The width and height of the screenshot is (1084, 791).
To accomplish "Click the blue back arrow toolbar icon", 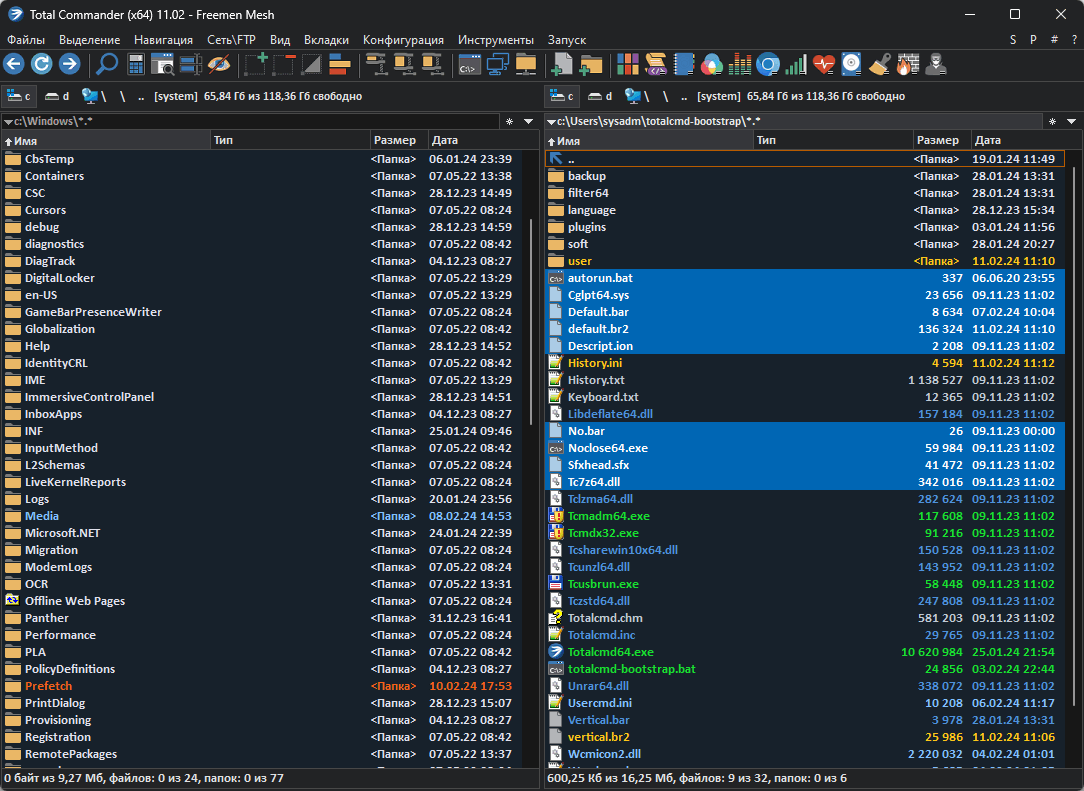I will pos(13,65).
